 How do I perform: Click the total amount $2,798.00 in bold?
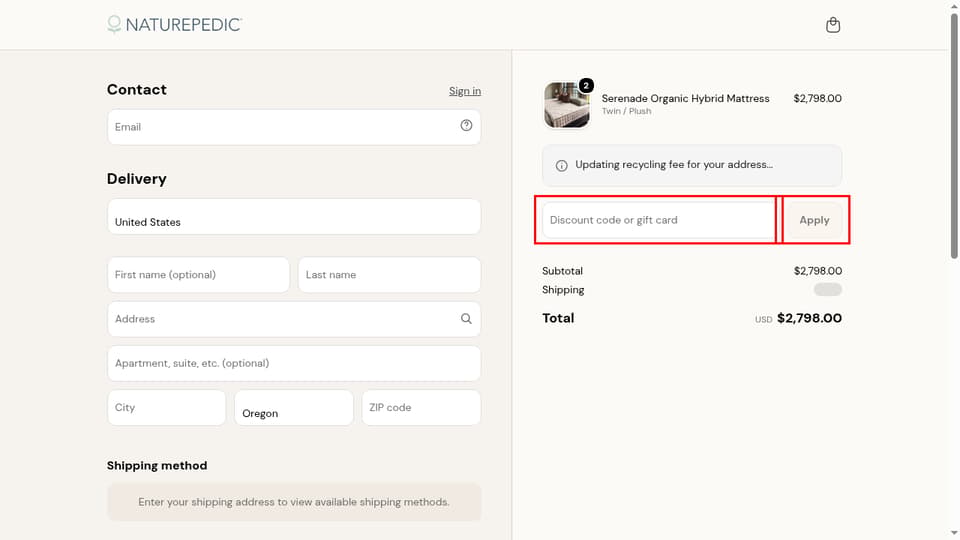click(x=809, y=318)
